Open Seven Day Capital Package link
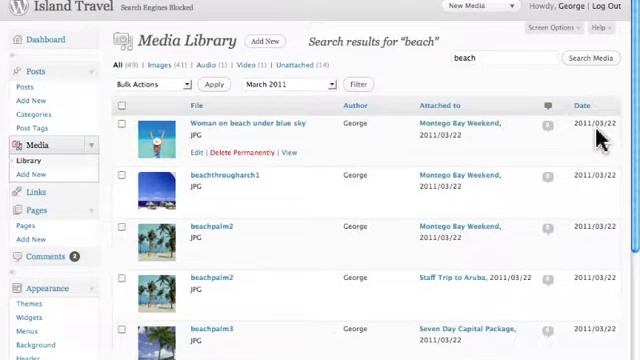This screenshot has height=360, width=640. 468,329
